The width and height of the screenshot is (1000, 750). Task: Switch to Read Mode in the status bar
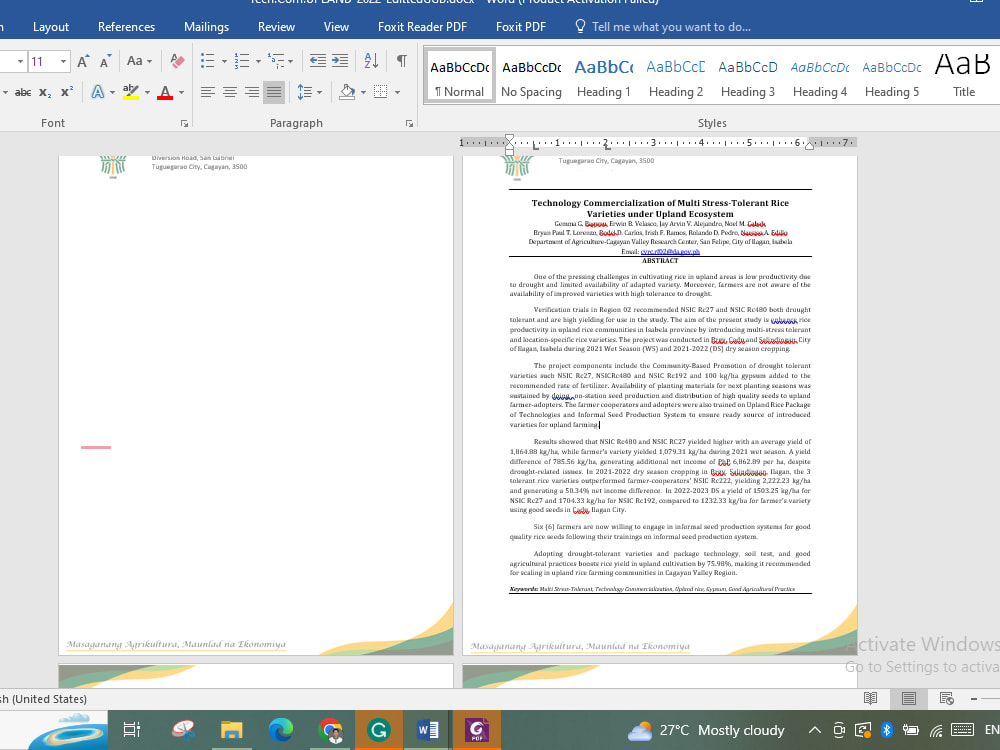click(x=870, y=698)
